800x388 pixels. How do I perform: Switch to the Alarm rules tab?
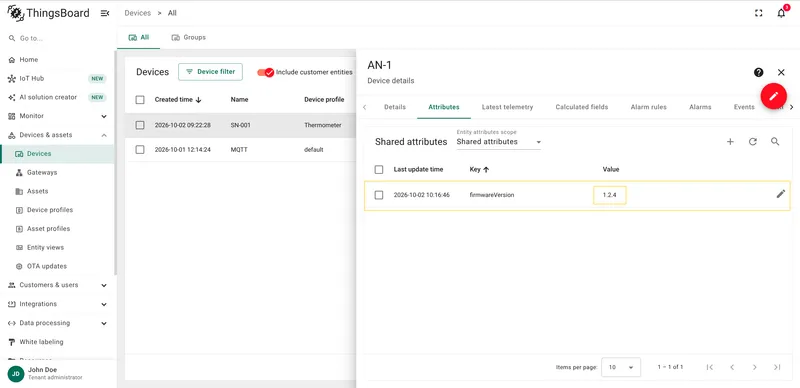[648, 107]
